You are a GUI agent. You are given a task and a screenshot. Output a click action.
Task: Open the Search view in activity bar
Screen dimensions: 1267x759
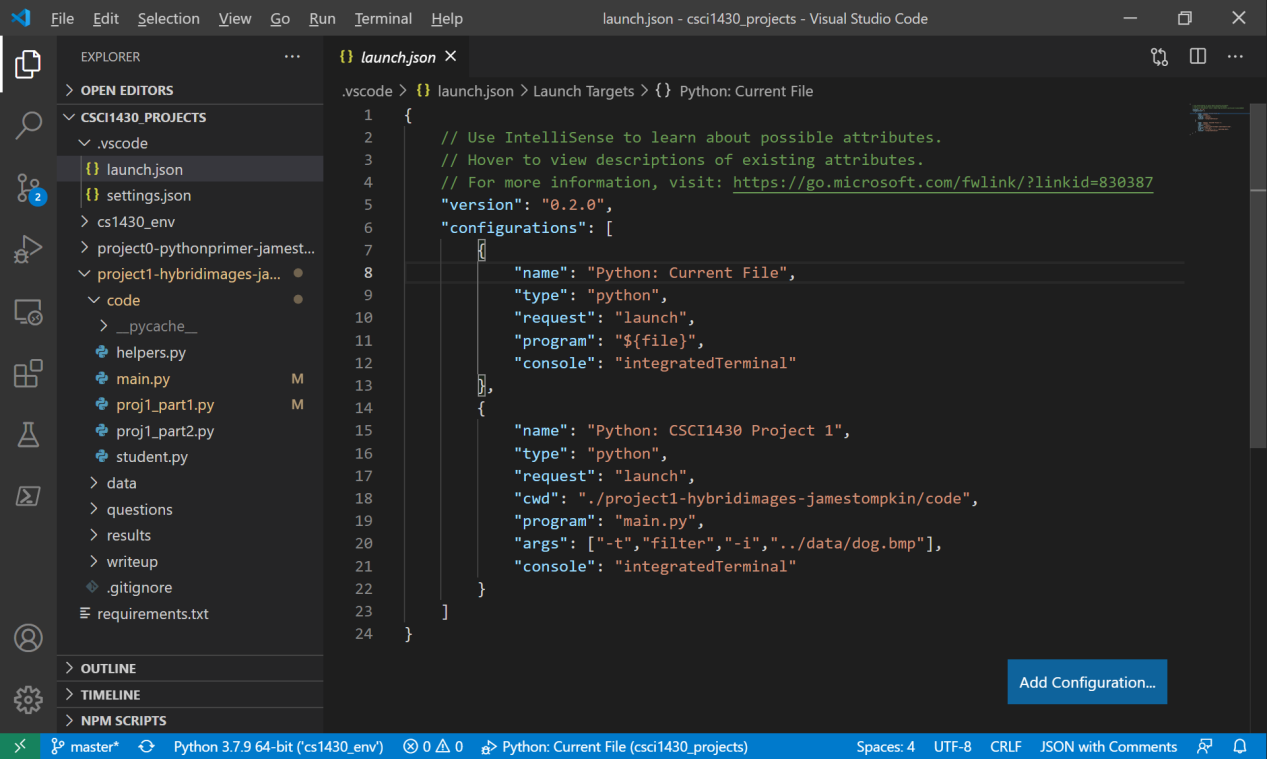click(x=28, y=125)
